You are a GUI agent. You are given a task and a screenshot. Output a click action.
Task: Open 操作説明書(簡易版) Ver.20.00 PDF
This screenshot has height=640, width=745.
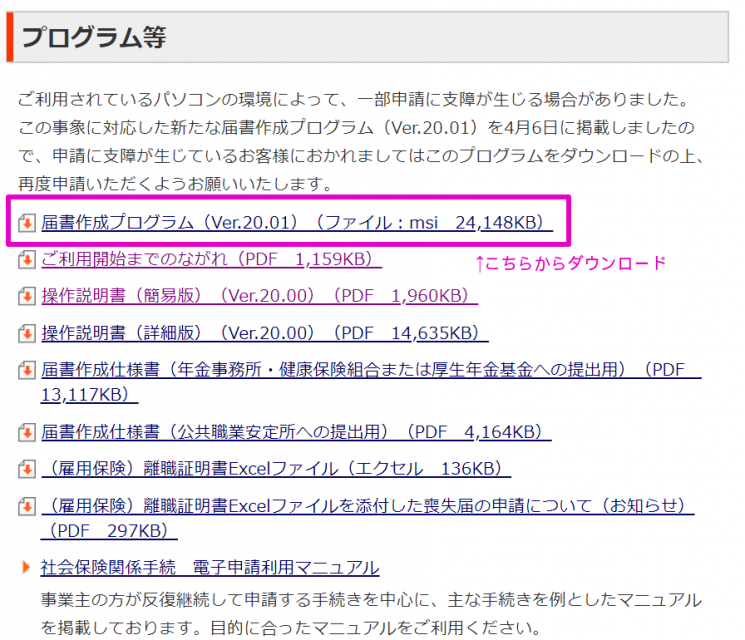pos(259,296)
